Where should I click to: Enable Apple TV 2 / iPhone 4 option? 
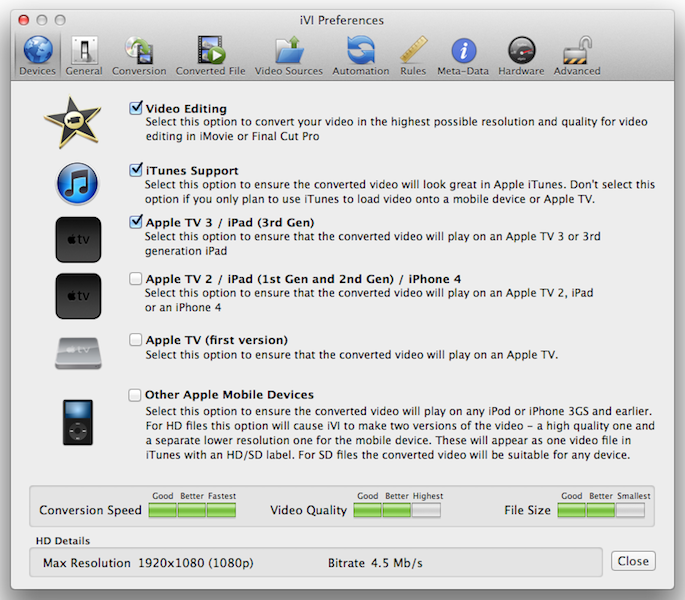pos(136,278)
